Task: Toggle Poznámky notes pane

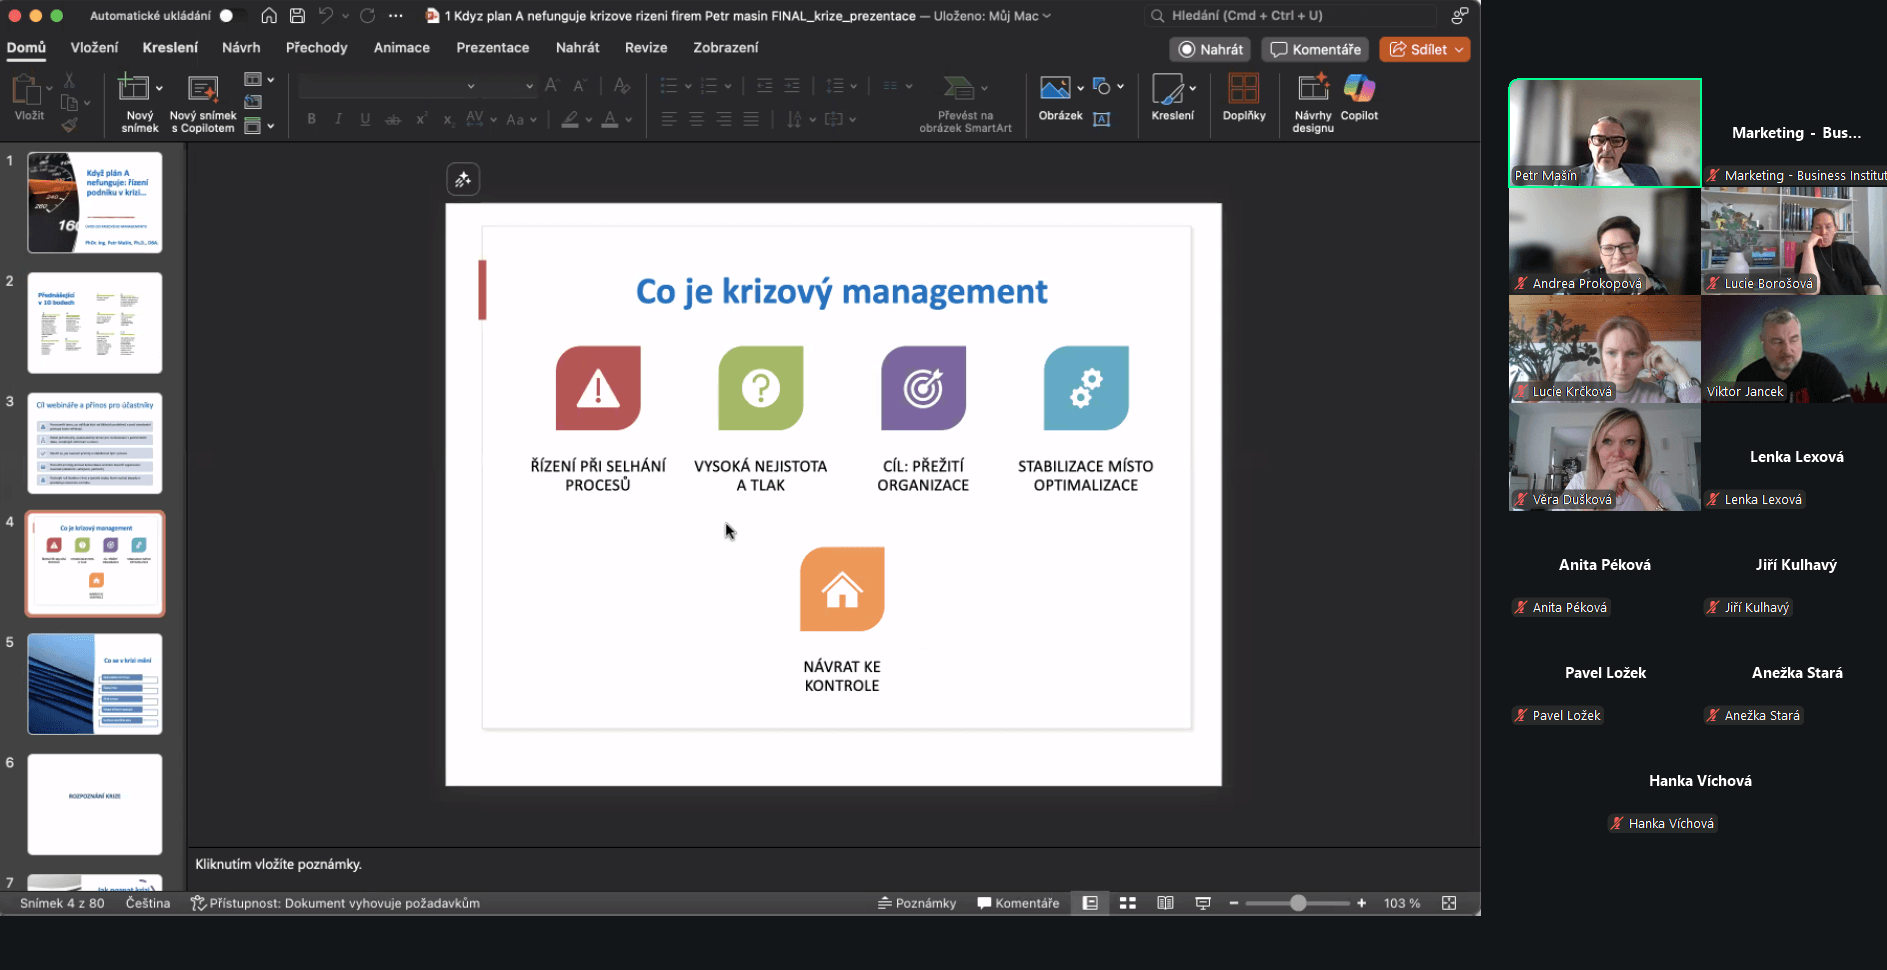Action: (x=916, y=903)
